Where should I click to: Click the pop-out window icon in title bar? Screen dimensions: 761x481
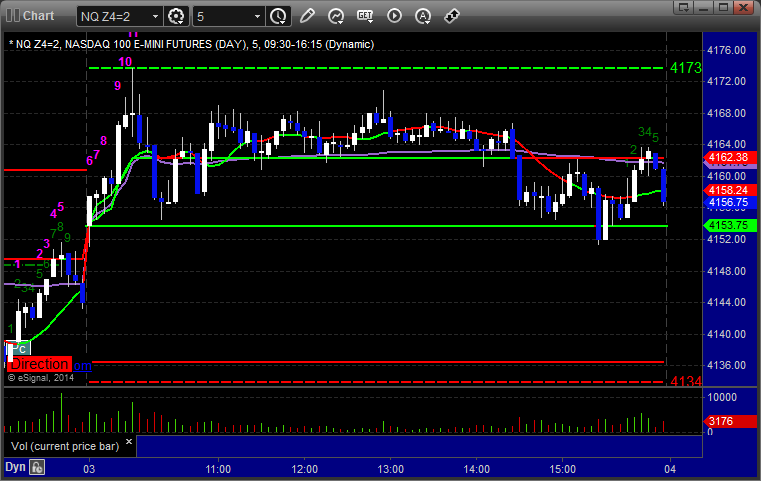(684, 7)
